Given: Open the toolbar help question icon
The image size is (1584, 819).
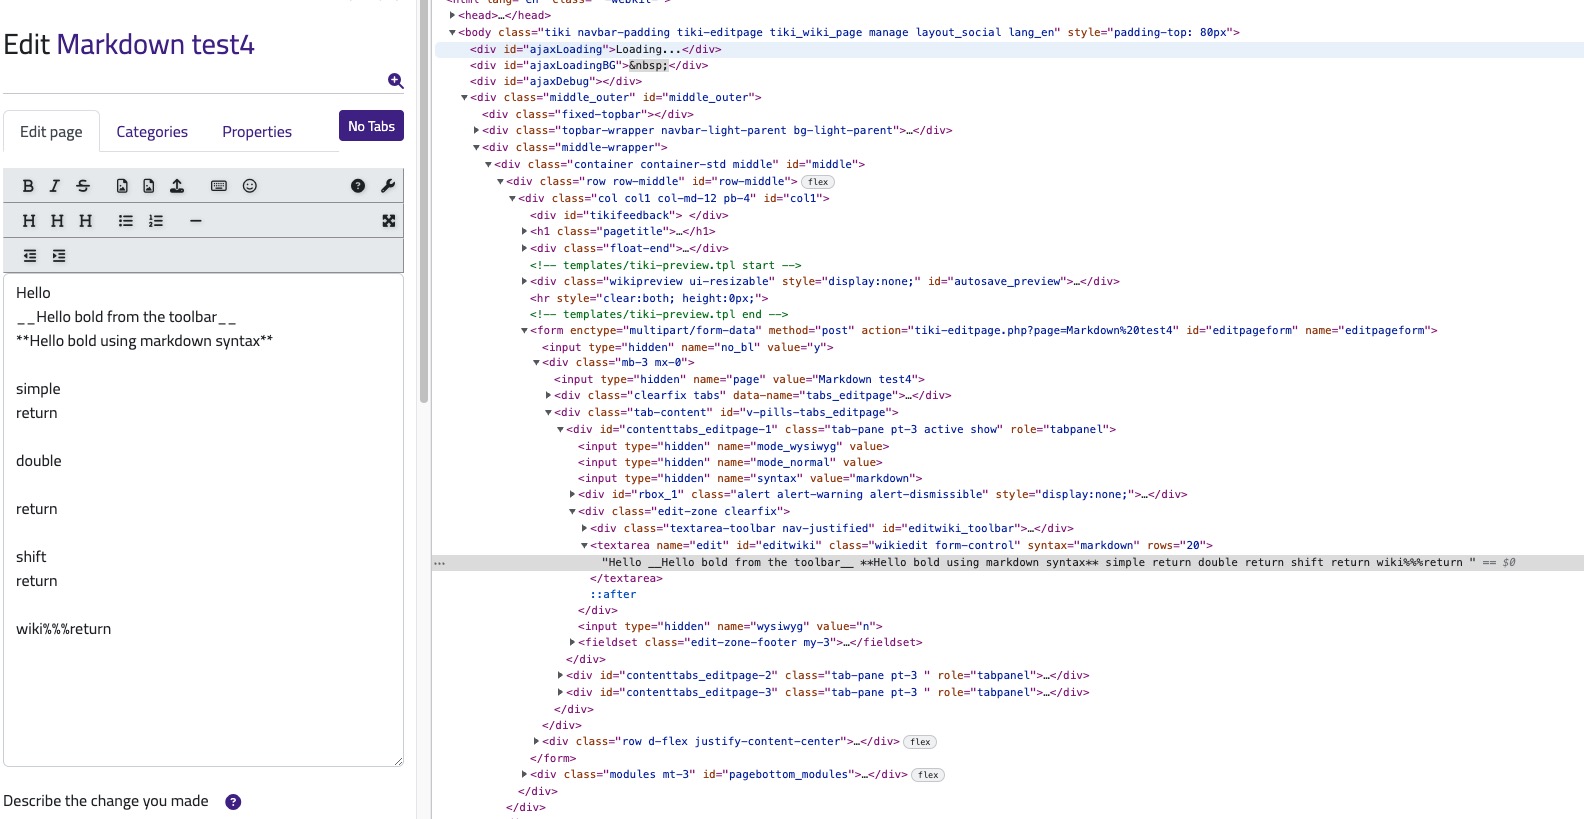Looking at the screenshot, I should pos(358,186).
